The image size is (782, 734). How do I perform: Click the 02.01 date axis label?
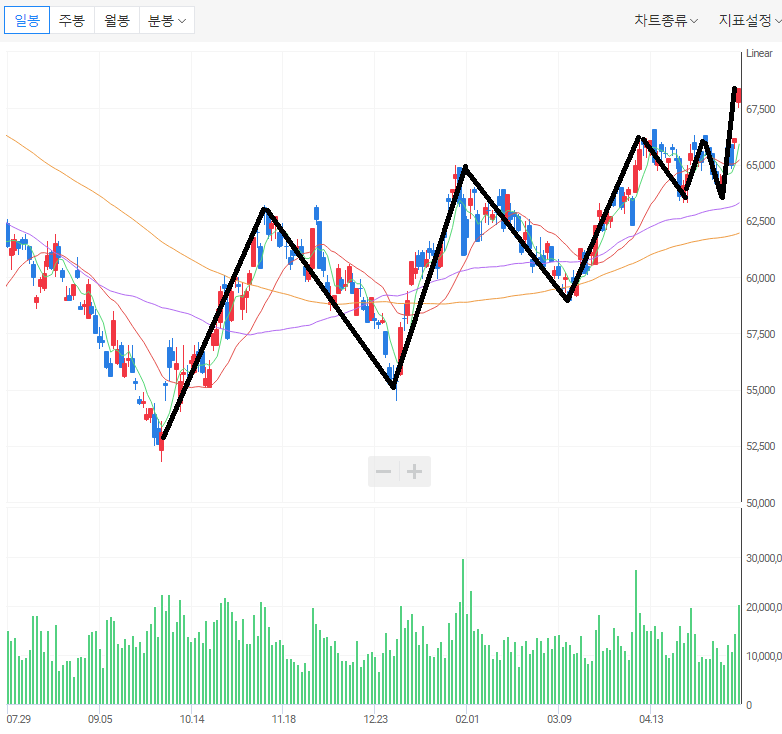467,719
